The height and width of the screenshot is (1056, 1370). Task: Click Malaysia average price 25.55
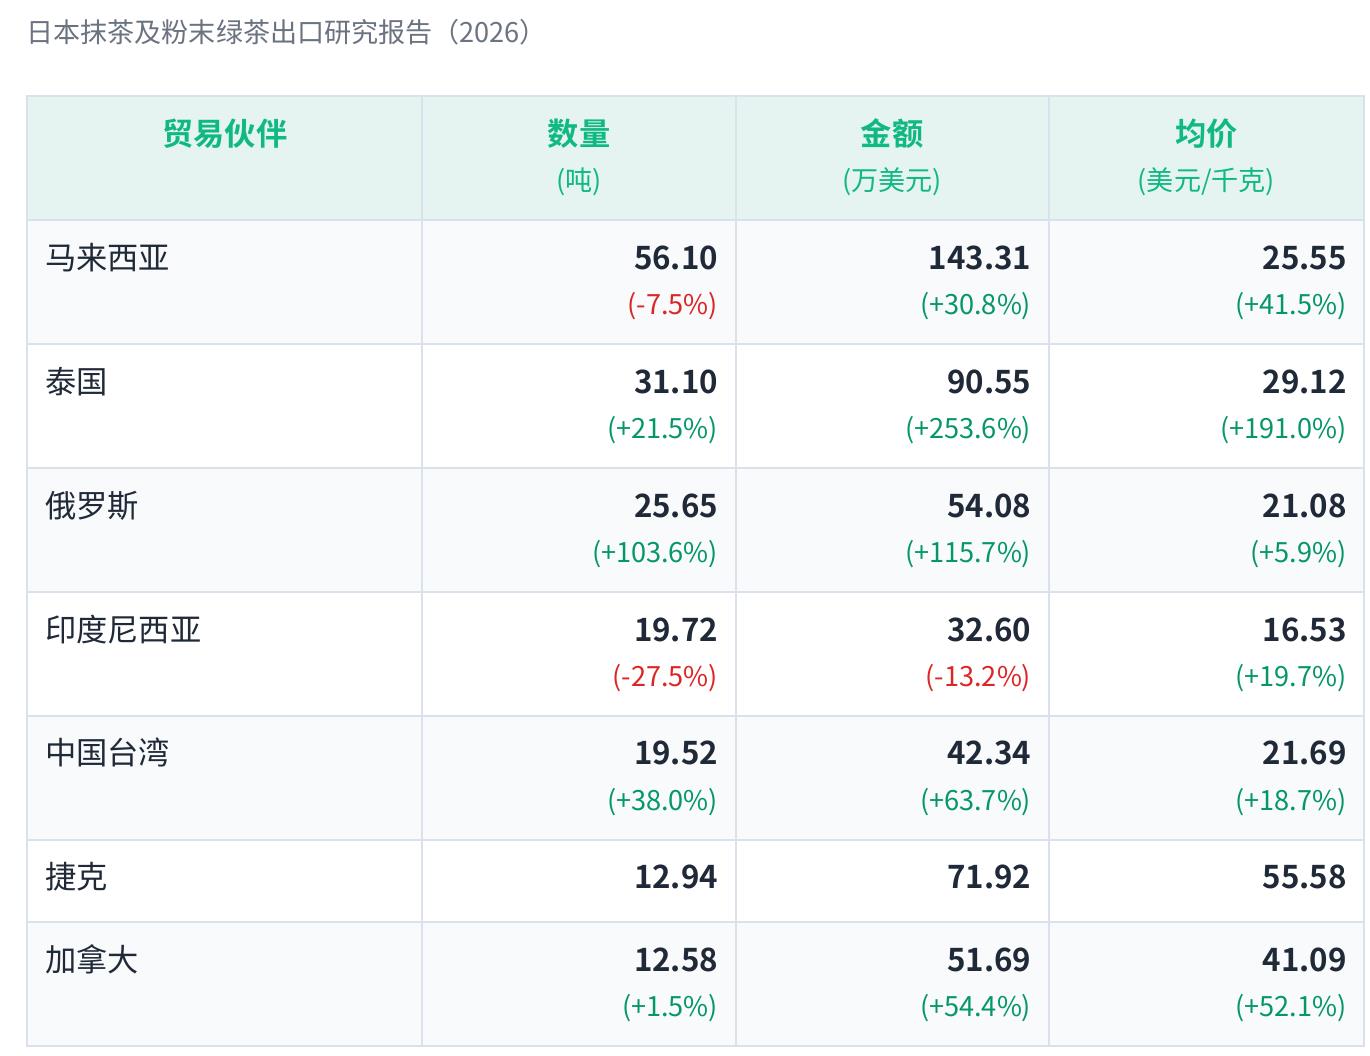click(x=1304, y=258)
